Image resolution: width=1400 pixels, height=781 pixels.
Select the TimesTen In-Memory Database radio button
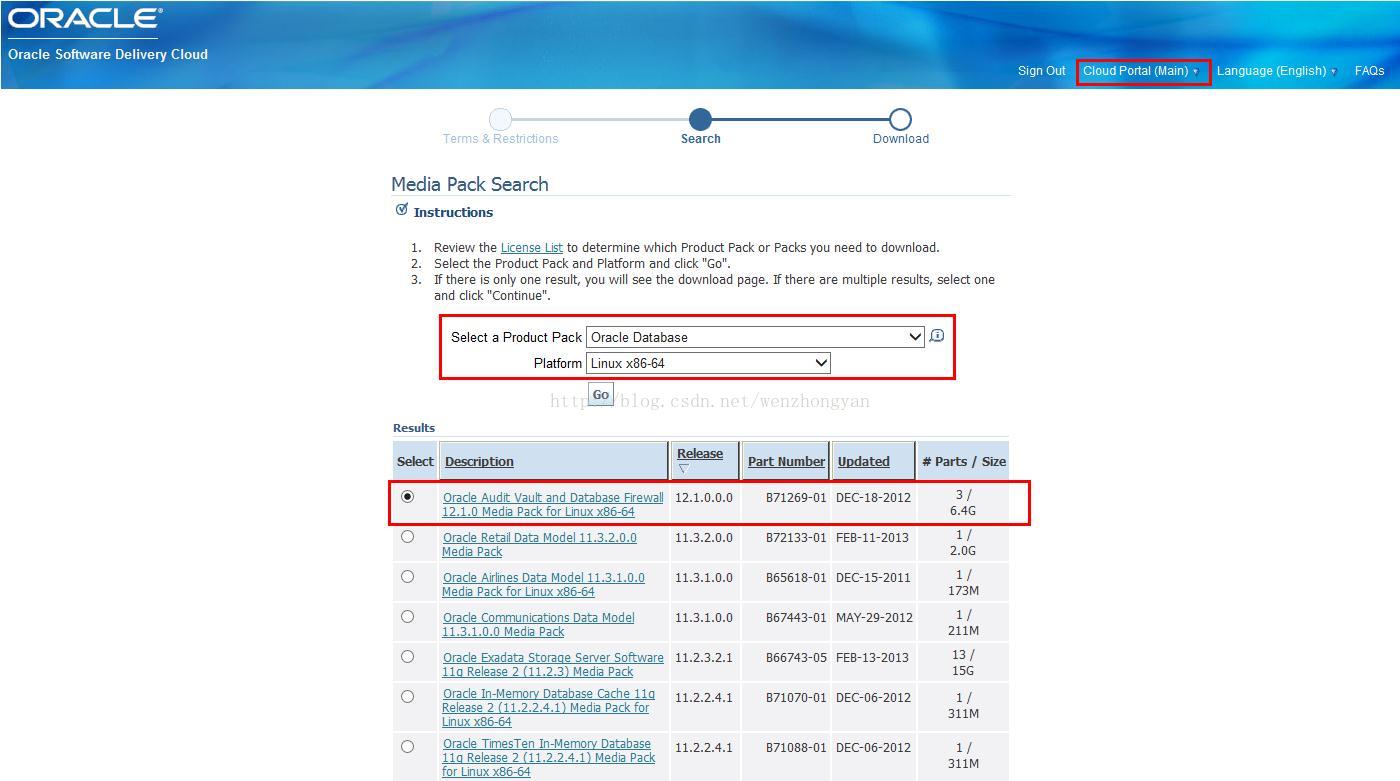tap(407, 746)
